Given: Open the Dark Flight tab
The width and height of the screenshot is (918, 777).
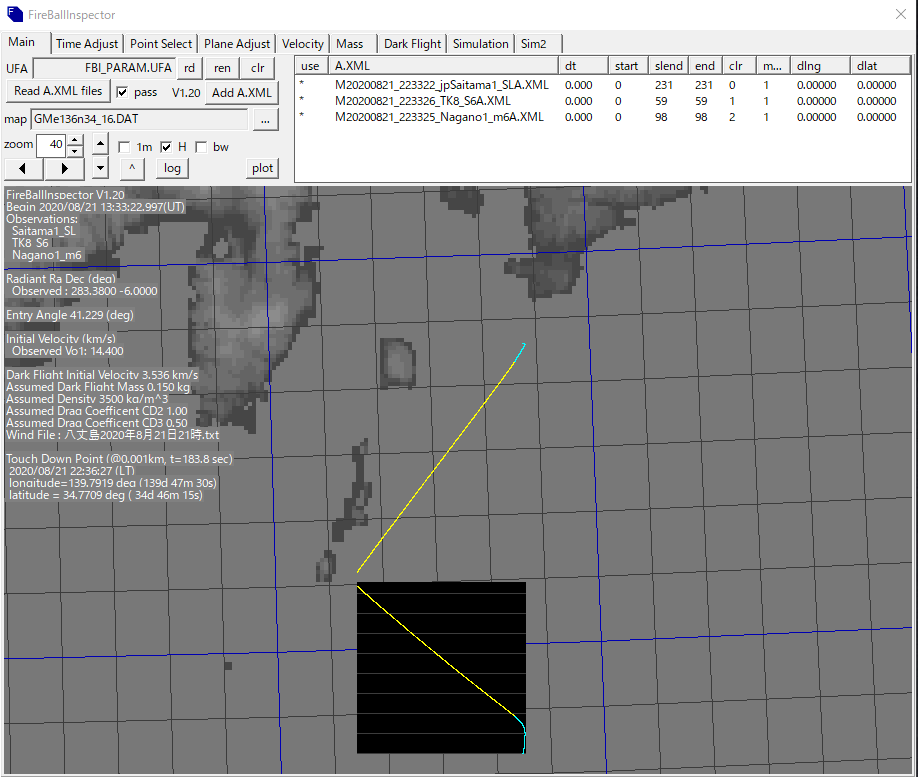Looking at the screenshot, I should [x=412, y=44].
